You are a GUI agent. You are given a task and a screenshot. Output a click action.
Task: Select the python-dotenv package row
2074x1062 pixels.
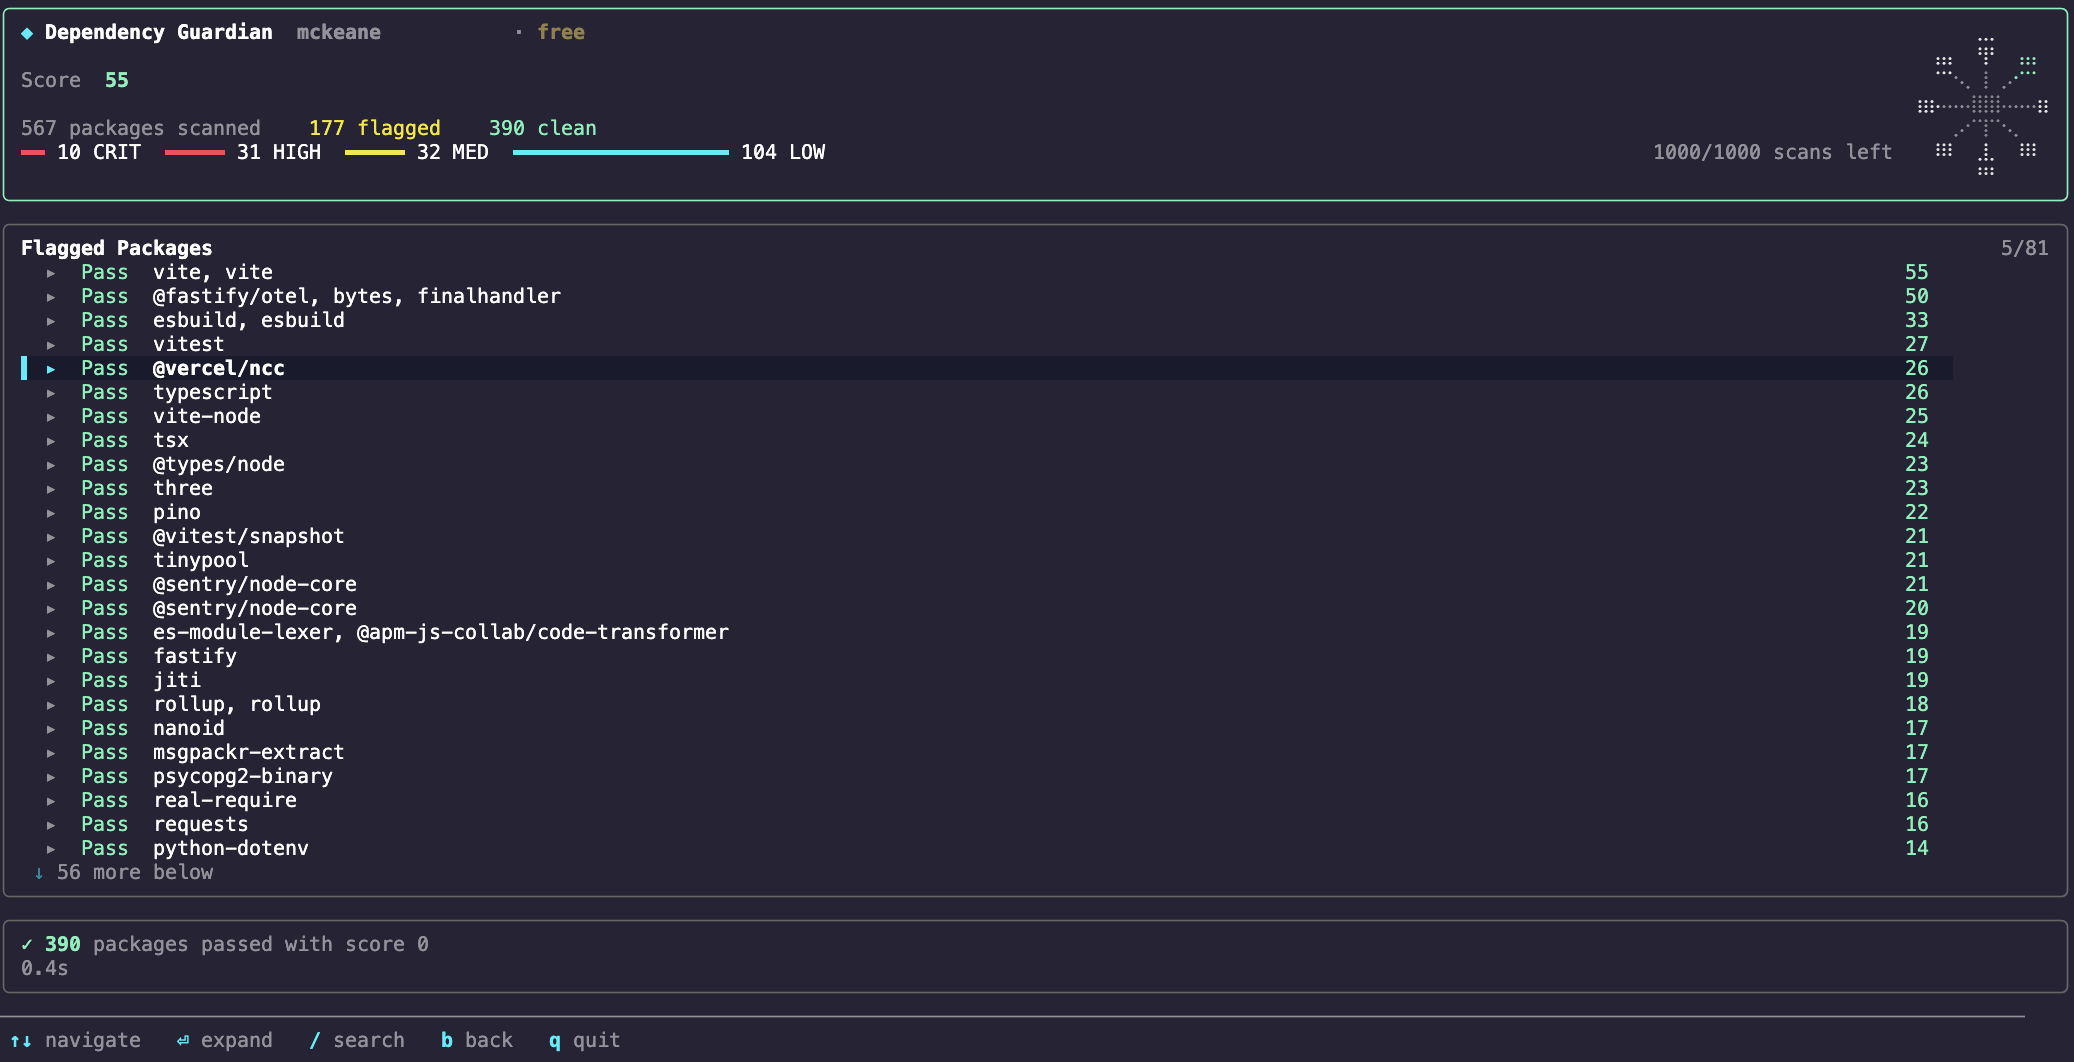click(987, 848)
